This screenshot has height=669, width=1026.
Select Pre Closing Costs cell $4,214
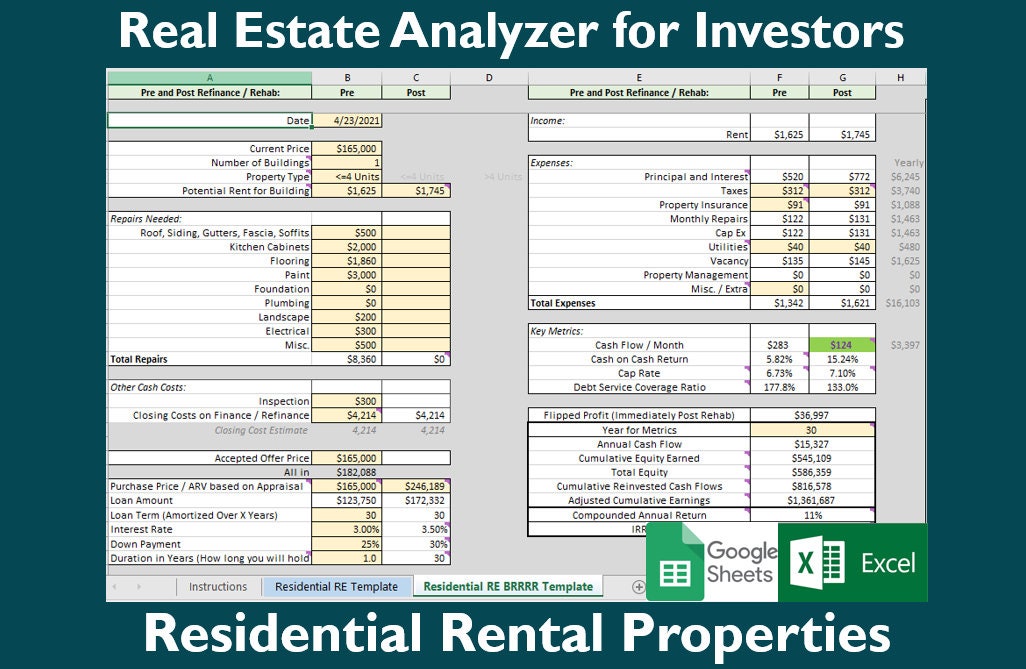click(347, 415)
